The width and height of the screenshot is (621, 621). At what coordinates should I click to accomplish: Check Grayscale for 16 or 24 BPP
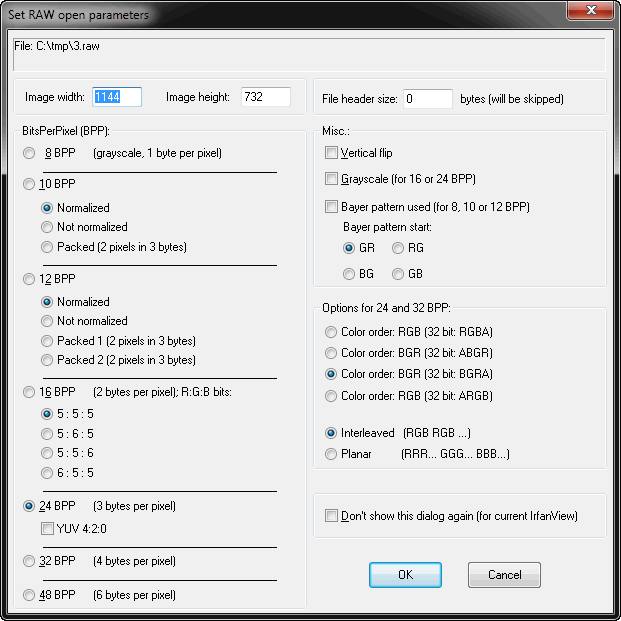pyautogui.click(x=331, y=179)
